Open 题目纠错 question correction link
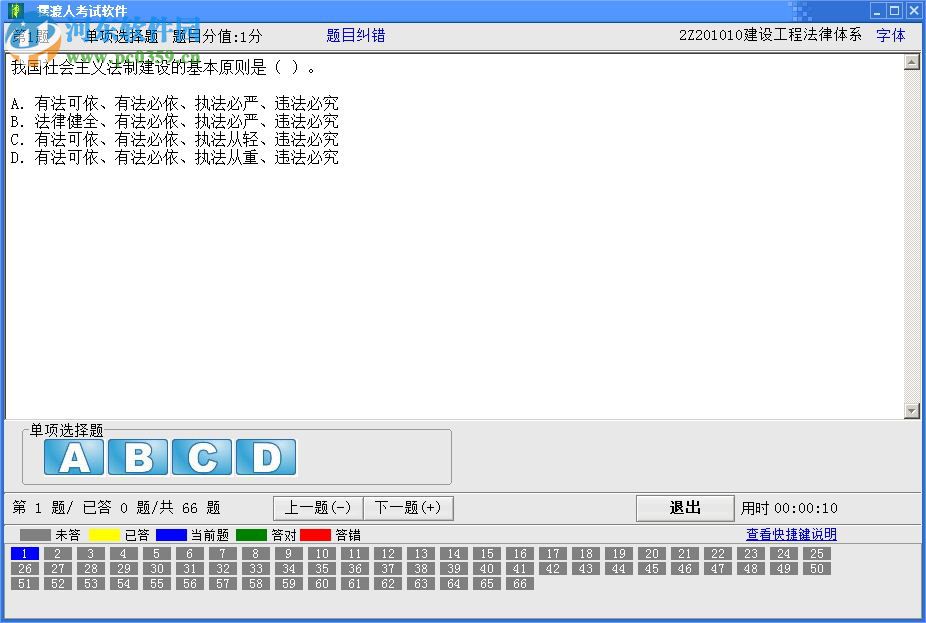 (356, 35)
